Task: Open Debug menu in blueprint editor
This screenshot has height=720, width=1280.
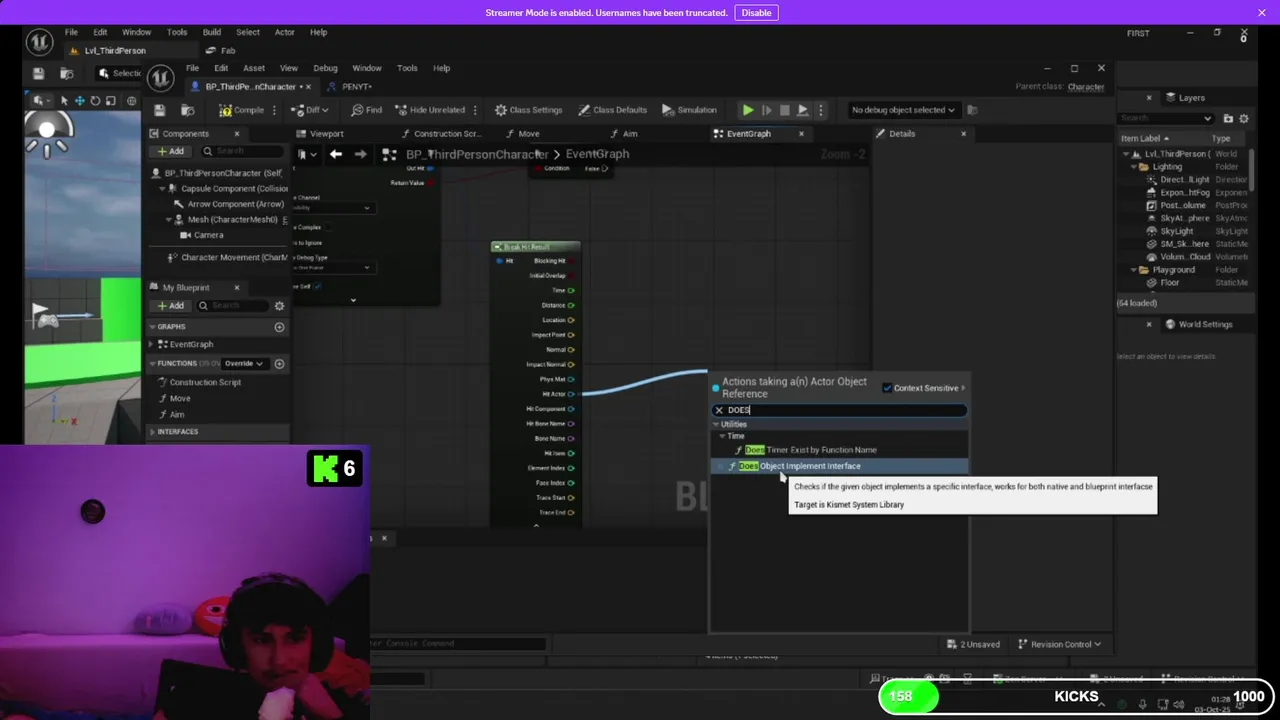Action: point(325,68)
